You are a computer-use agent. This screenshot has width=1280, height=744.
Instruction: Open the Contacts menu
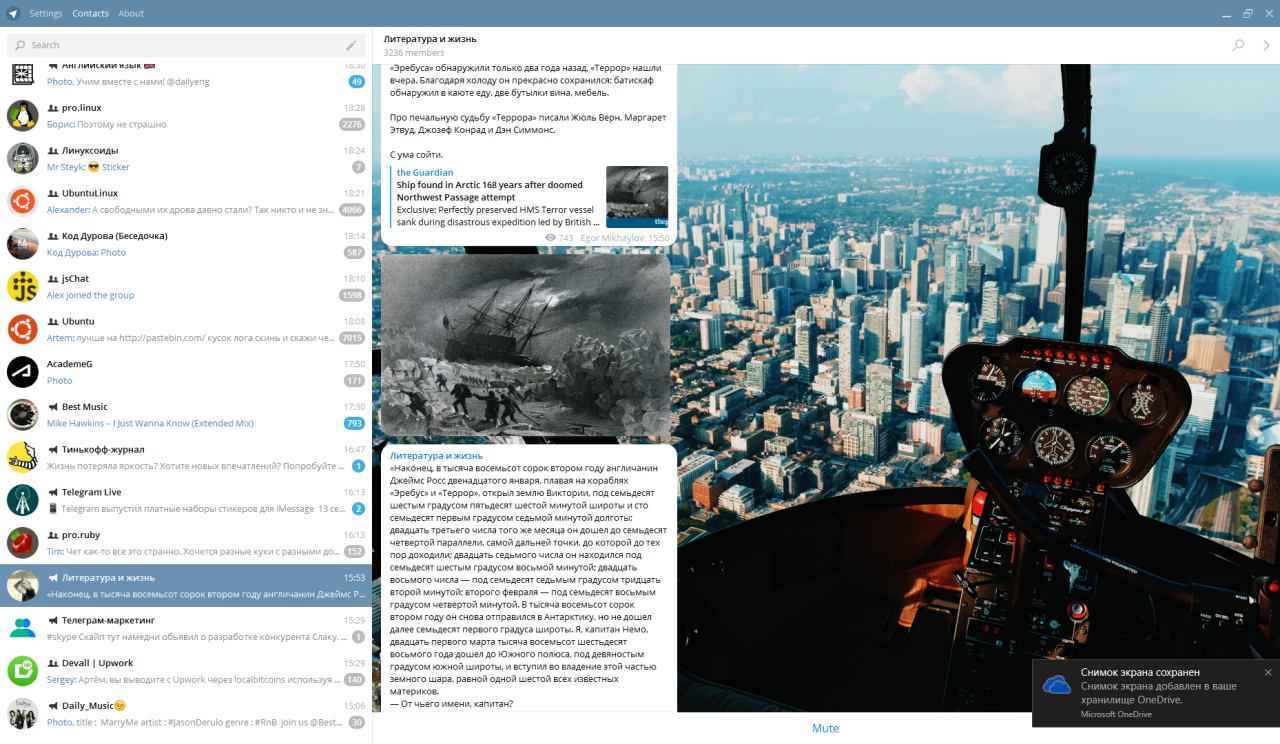[x=91, y=13]
